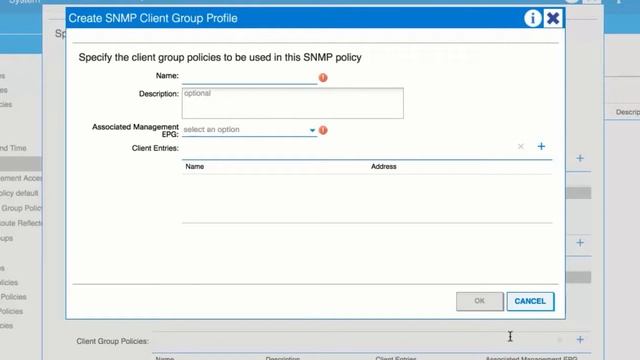Open the Associated Management EPG dropdown
Image resolution: width=640 pixels, height=360 pixels.
click(x=249, y=130)
